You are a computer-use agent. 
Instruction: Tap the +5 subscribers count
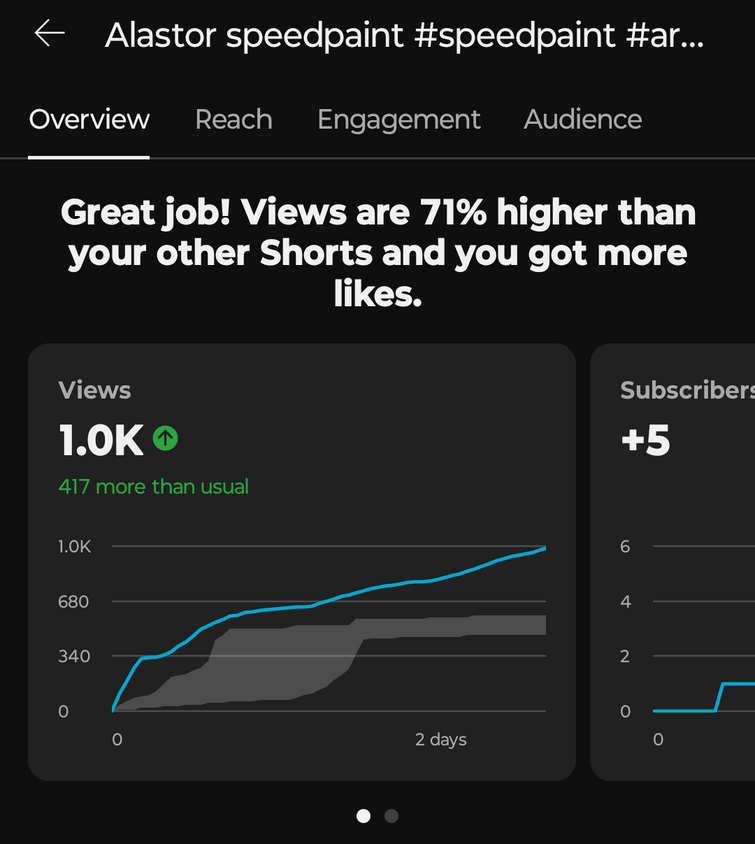click(646, 440)
